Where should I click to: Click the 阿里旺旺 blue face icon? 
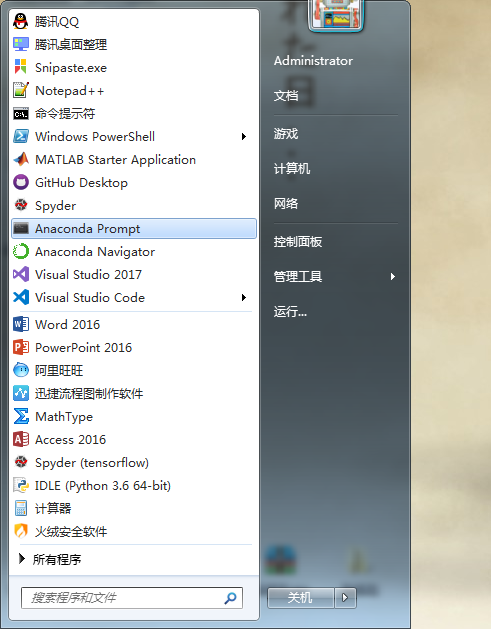20,370
